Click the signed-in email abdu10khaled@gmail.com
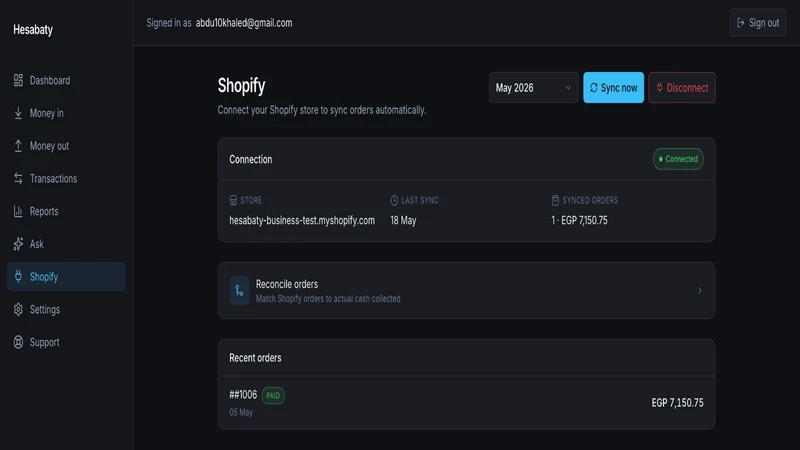Screen dimensions: 800x450 click(244, 23)
